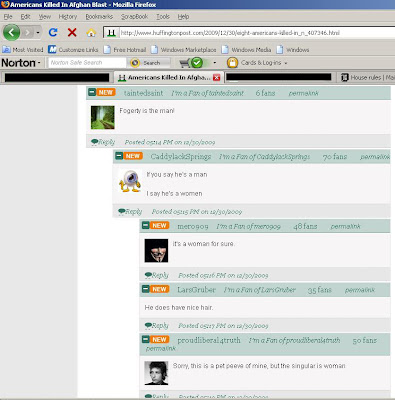Collapse the LarsGruber comment

click(145, 289)
